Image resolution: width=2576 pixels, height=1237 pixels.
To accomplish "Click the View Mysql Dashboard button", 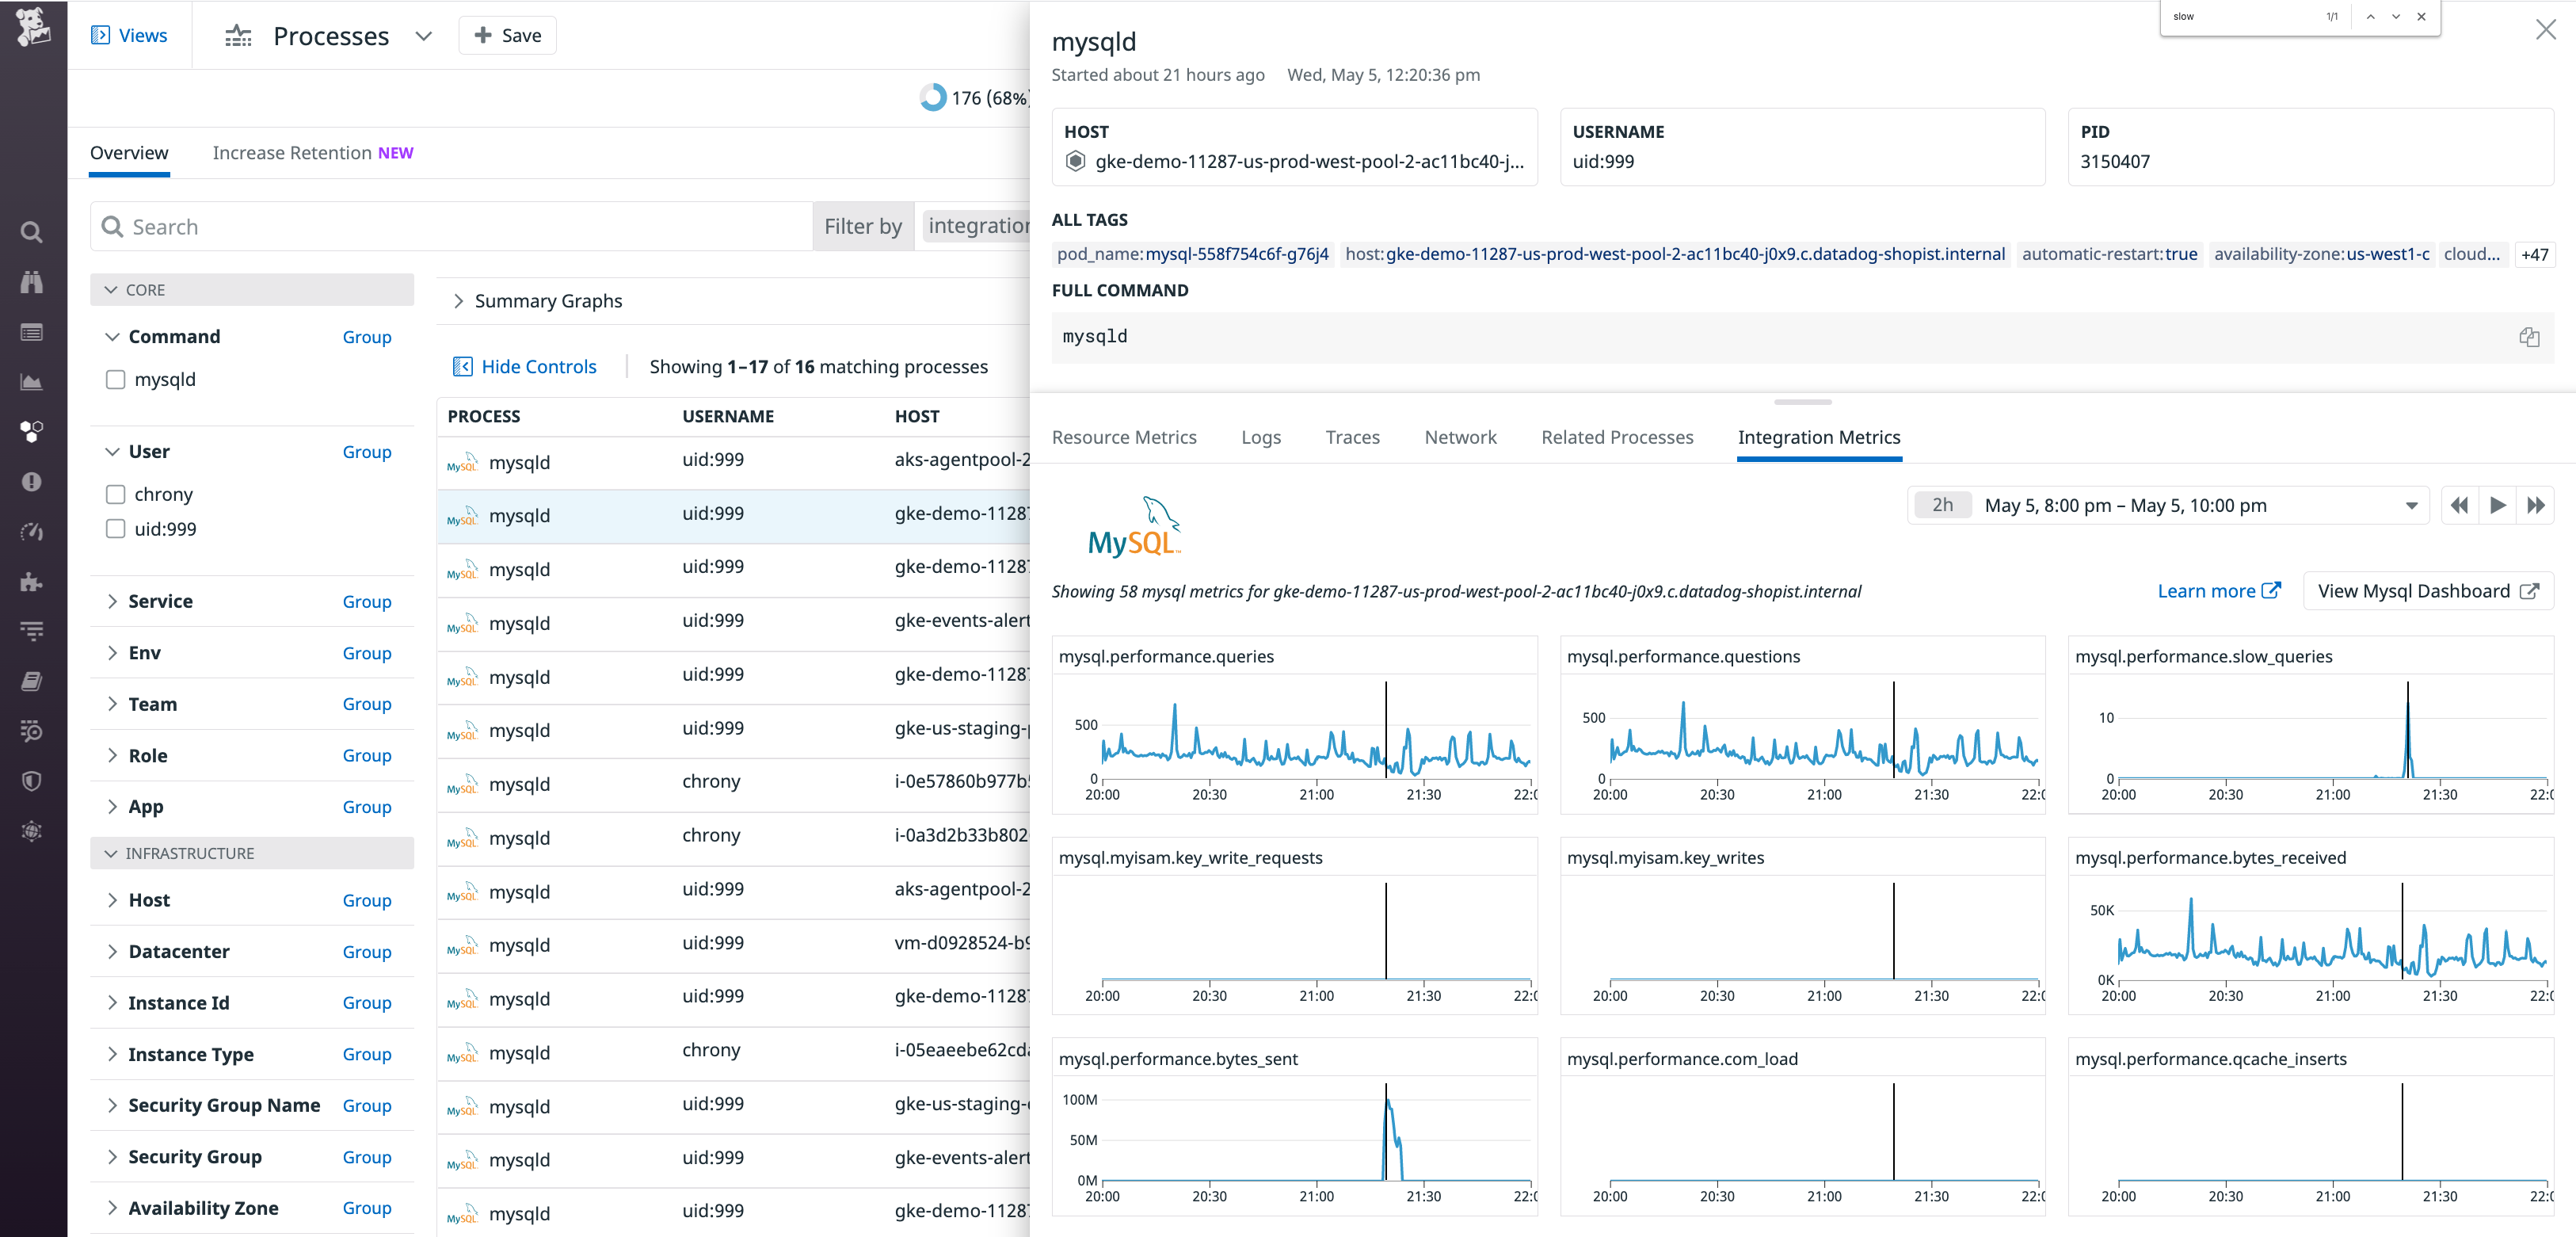I will pyautogui.click(x=2427, y=591).
